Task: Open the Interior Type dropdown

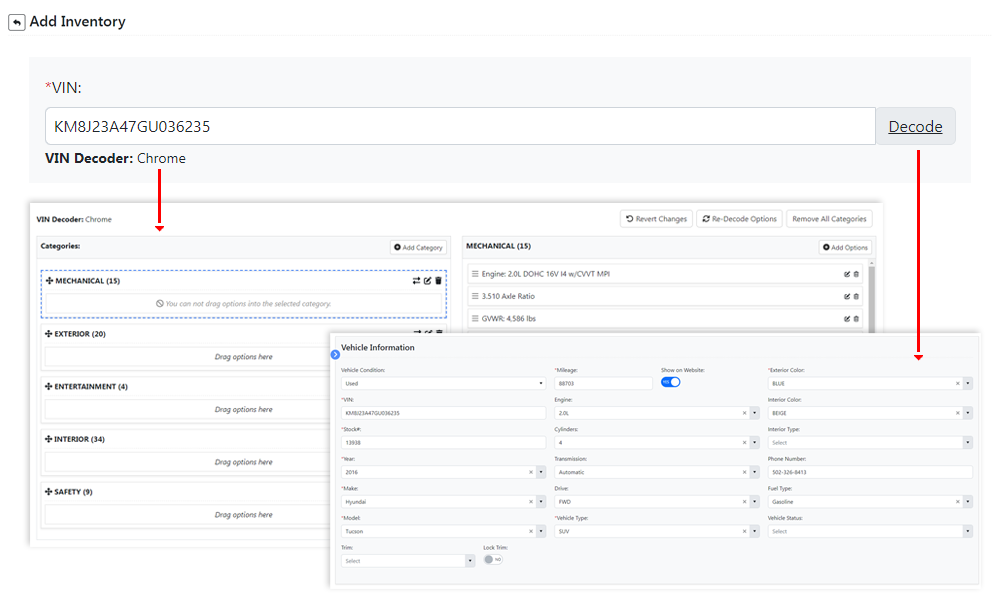Action: coord(870,442)
